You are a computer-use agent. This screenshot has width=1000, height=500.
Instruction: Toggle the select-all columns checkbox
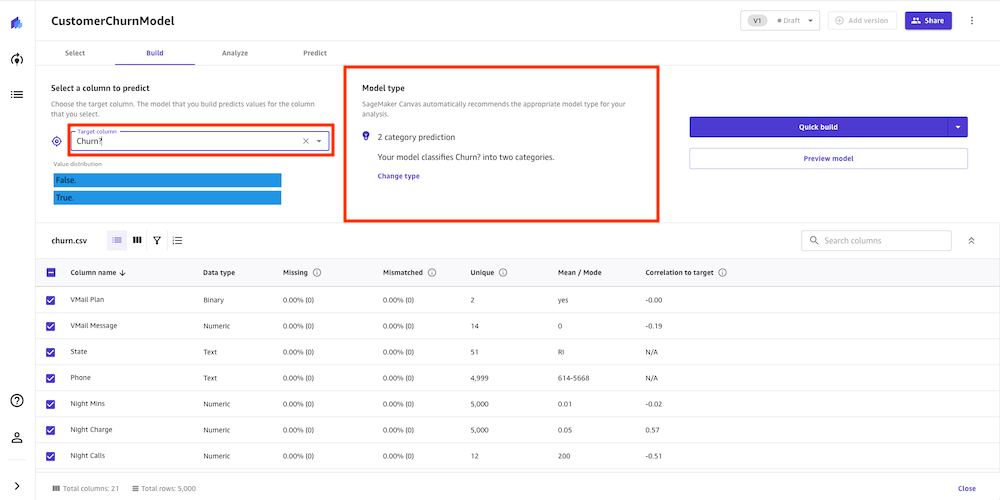(x=51, y=272)
